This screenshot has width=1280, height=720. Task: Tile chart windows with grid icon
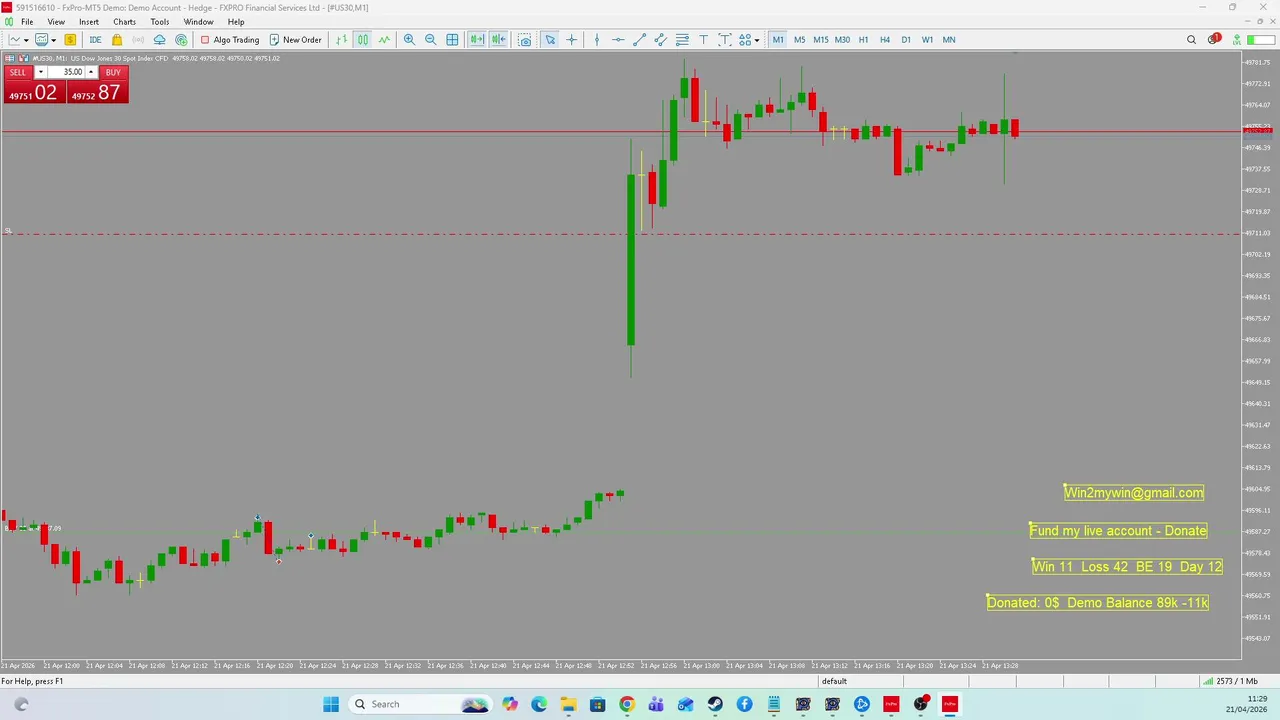(452, 40)
